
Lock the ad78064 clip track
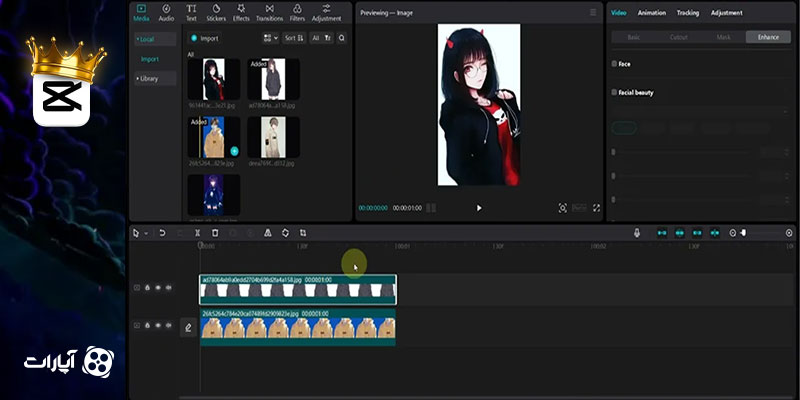147,287
